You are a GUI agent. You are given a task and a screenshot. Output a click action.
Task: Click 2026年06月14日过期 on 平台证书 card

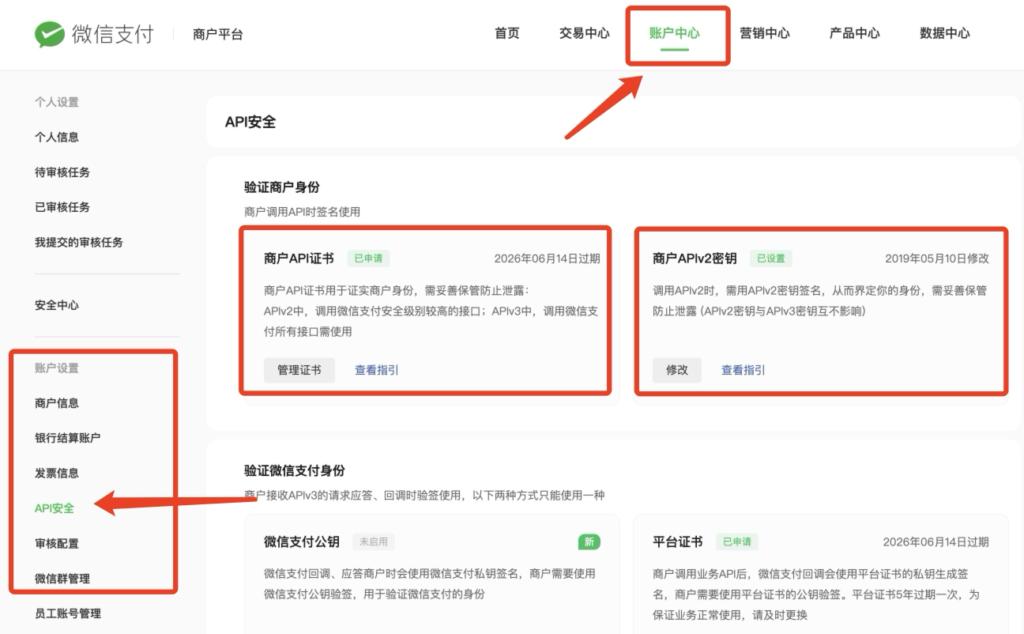tap(936, 542)
